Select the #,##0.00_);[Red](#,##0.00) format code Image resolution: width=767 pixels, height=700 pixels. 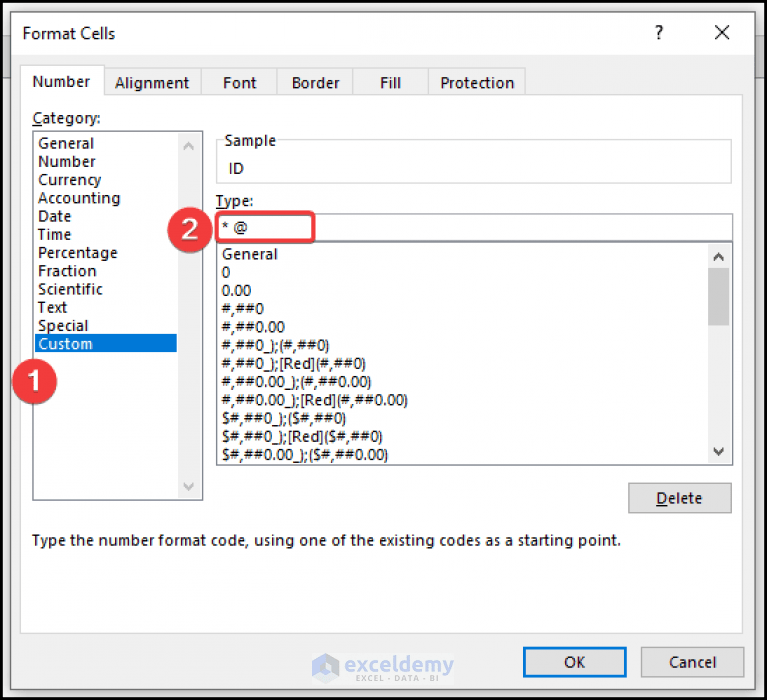[462, 400]
